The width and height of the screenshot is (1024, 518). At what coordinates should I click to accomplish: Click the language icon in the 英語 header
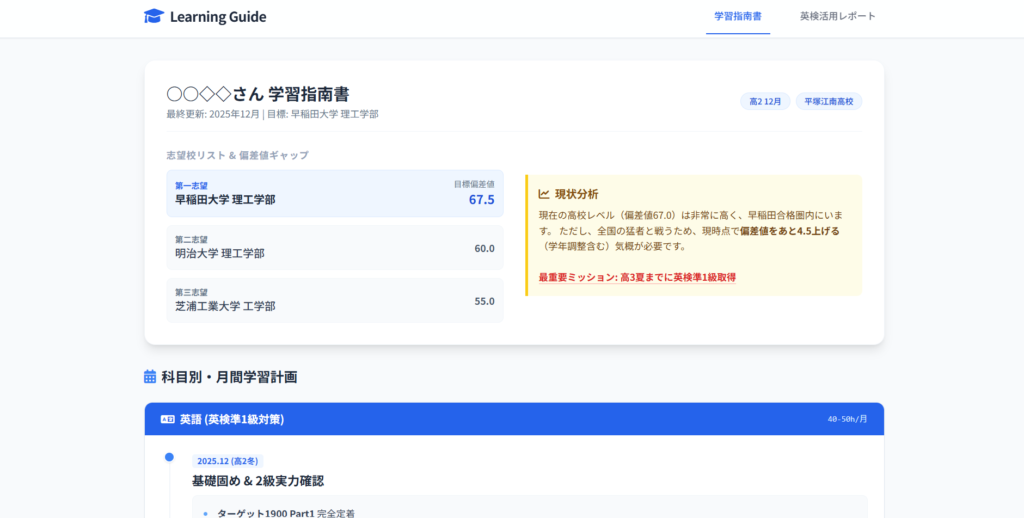[167, 419]
